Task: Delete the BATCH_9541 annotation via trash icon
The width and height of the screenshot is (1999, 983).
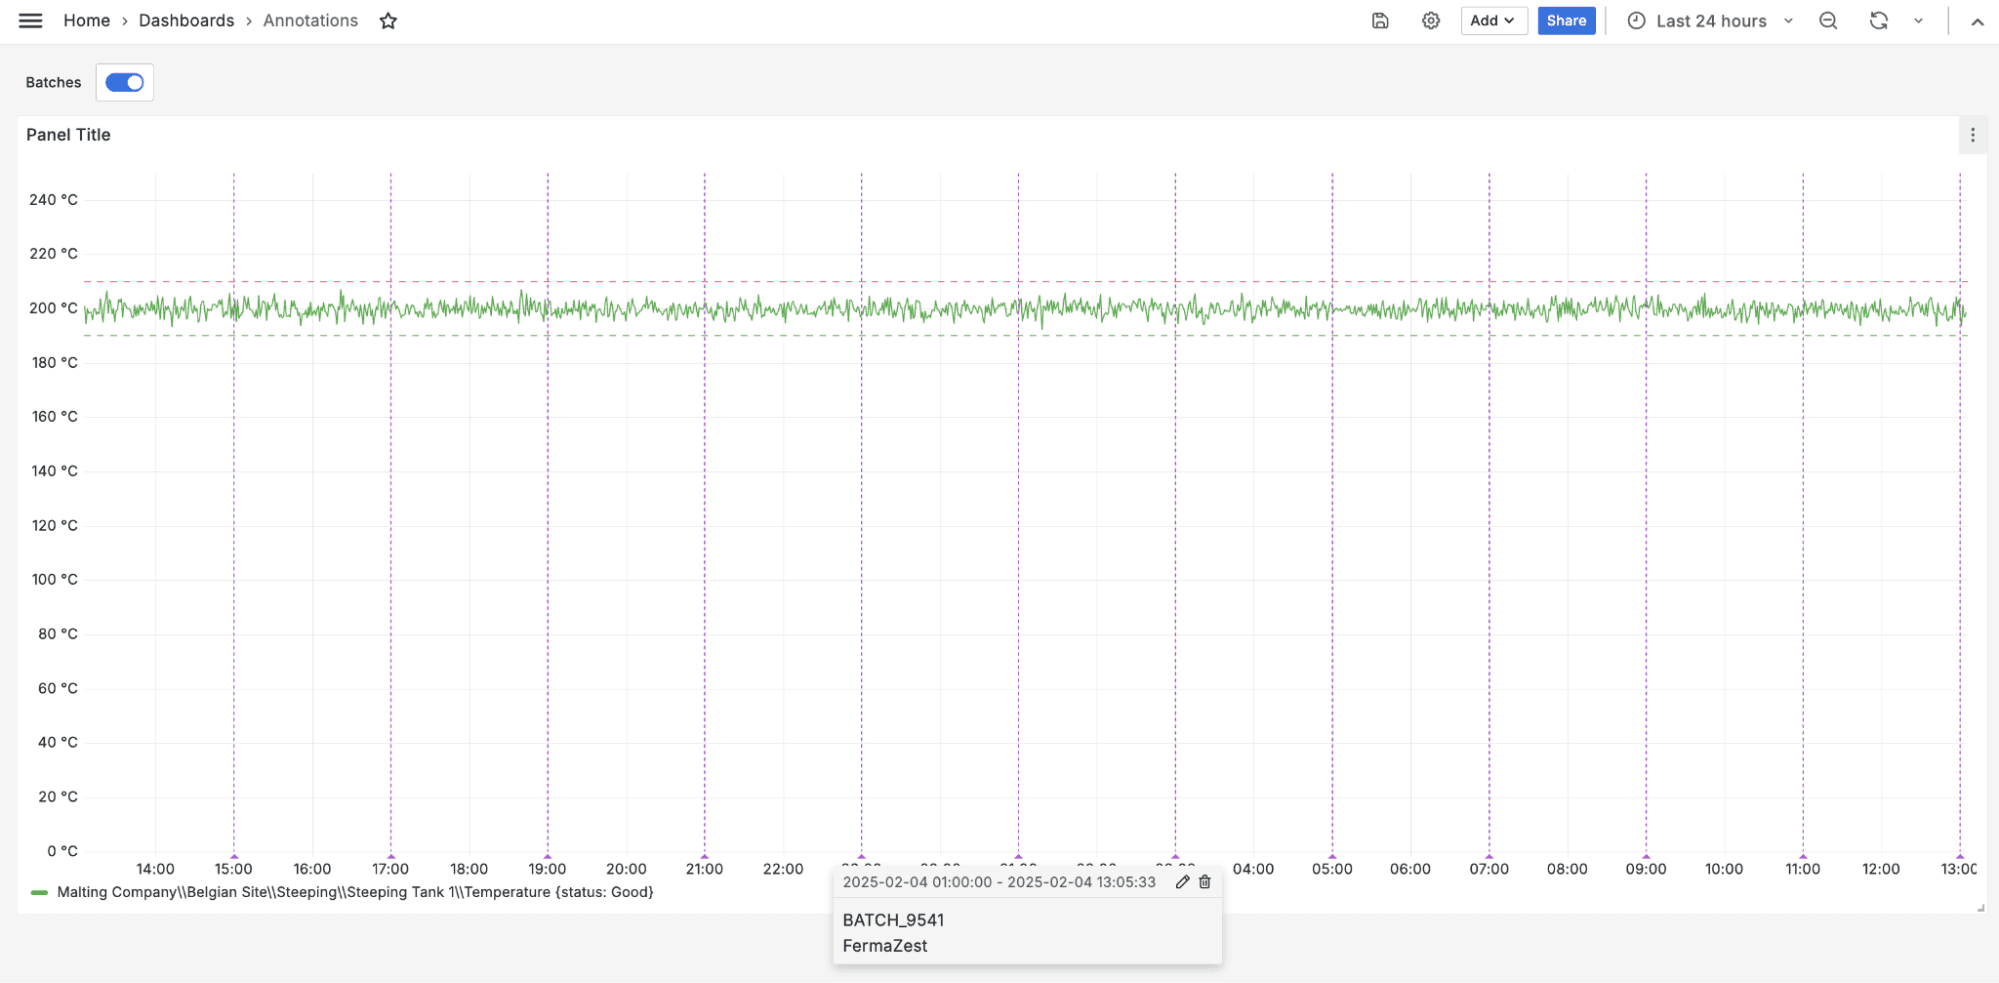Action: tap(1204, 882)
